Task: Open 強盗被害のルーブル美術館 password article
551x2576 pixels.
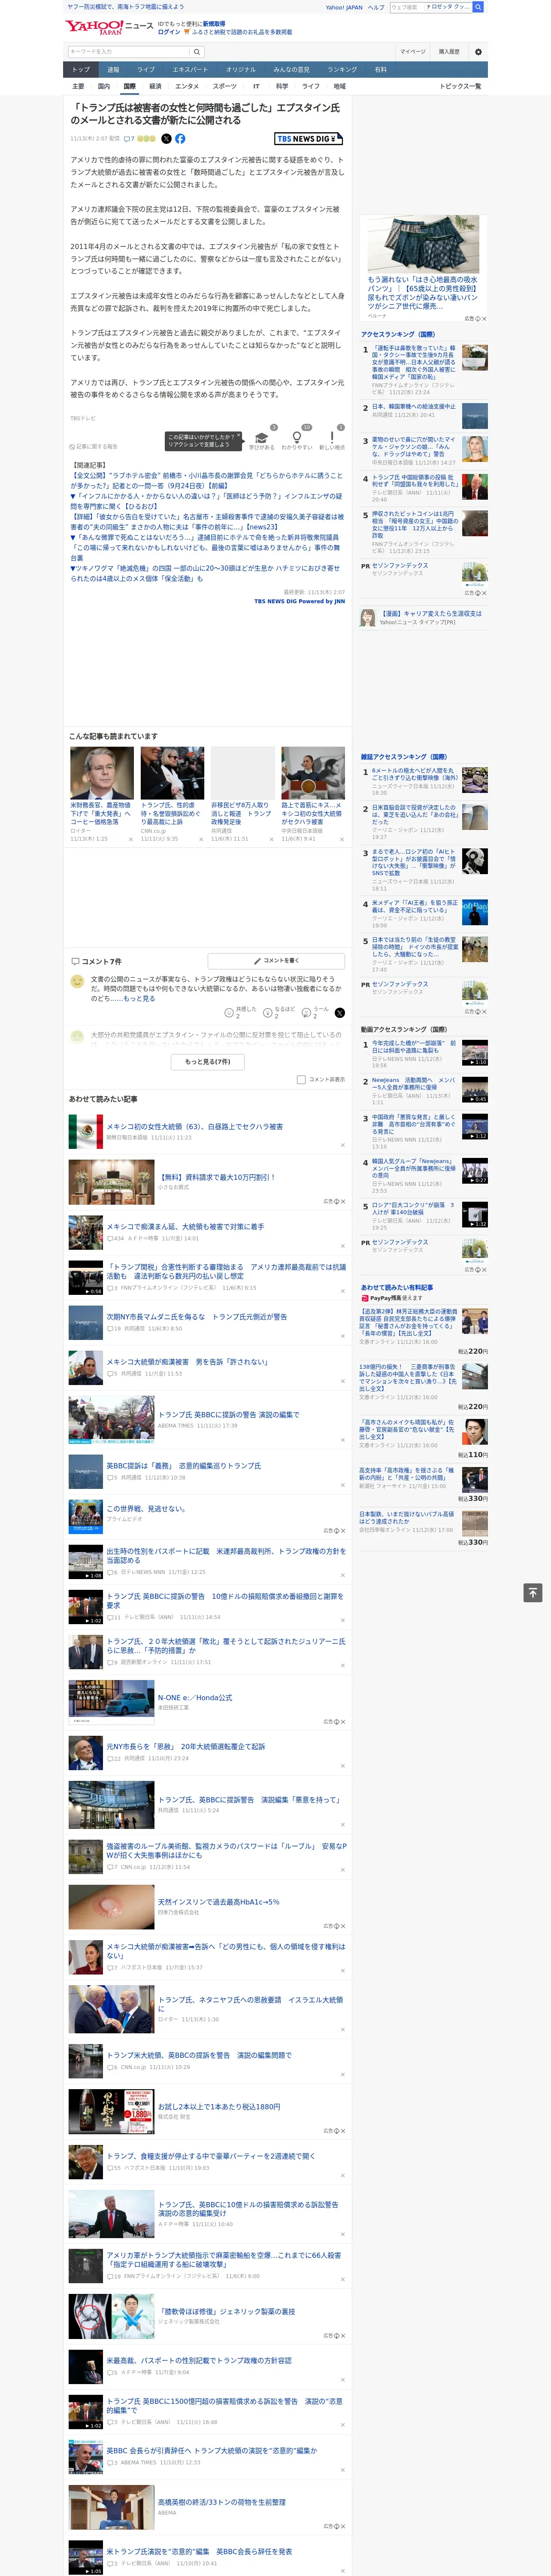Action: coord(226,1850)
